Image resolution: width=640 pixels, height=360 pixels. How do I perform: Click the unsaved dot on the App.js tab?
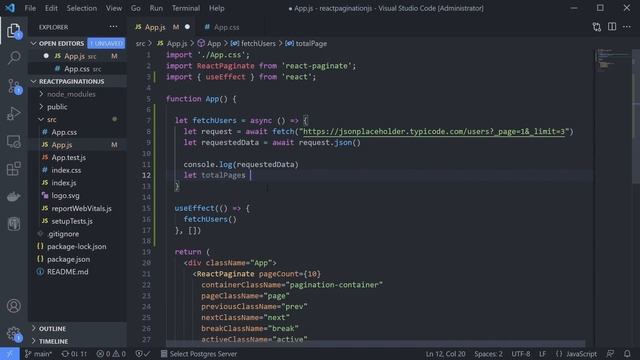(187, 27)
